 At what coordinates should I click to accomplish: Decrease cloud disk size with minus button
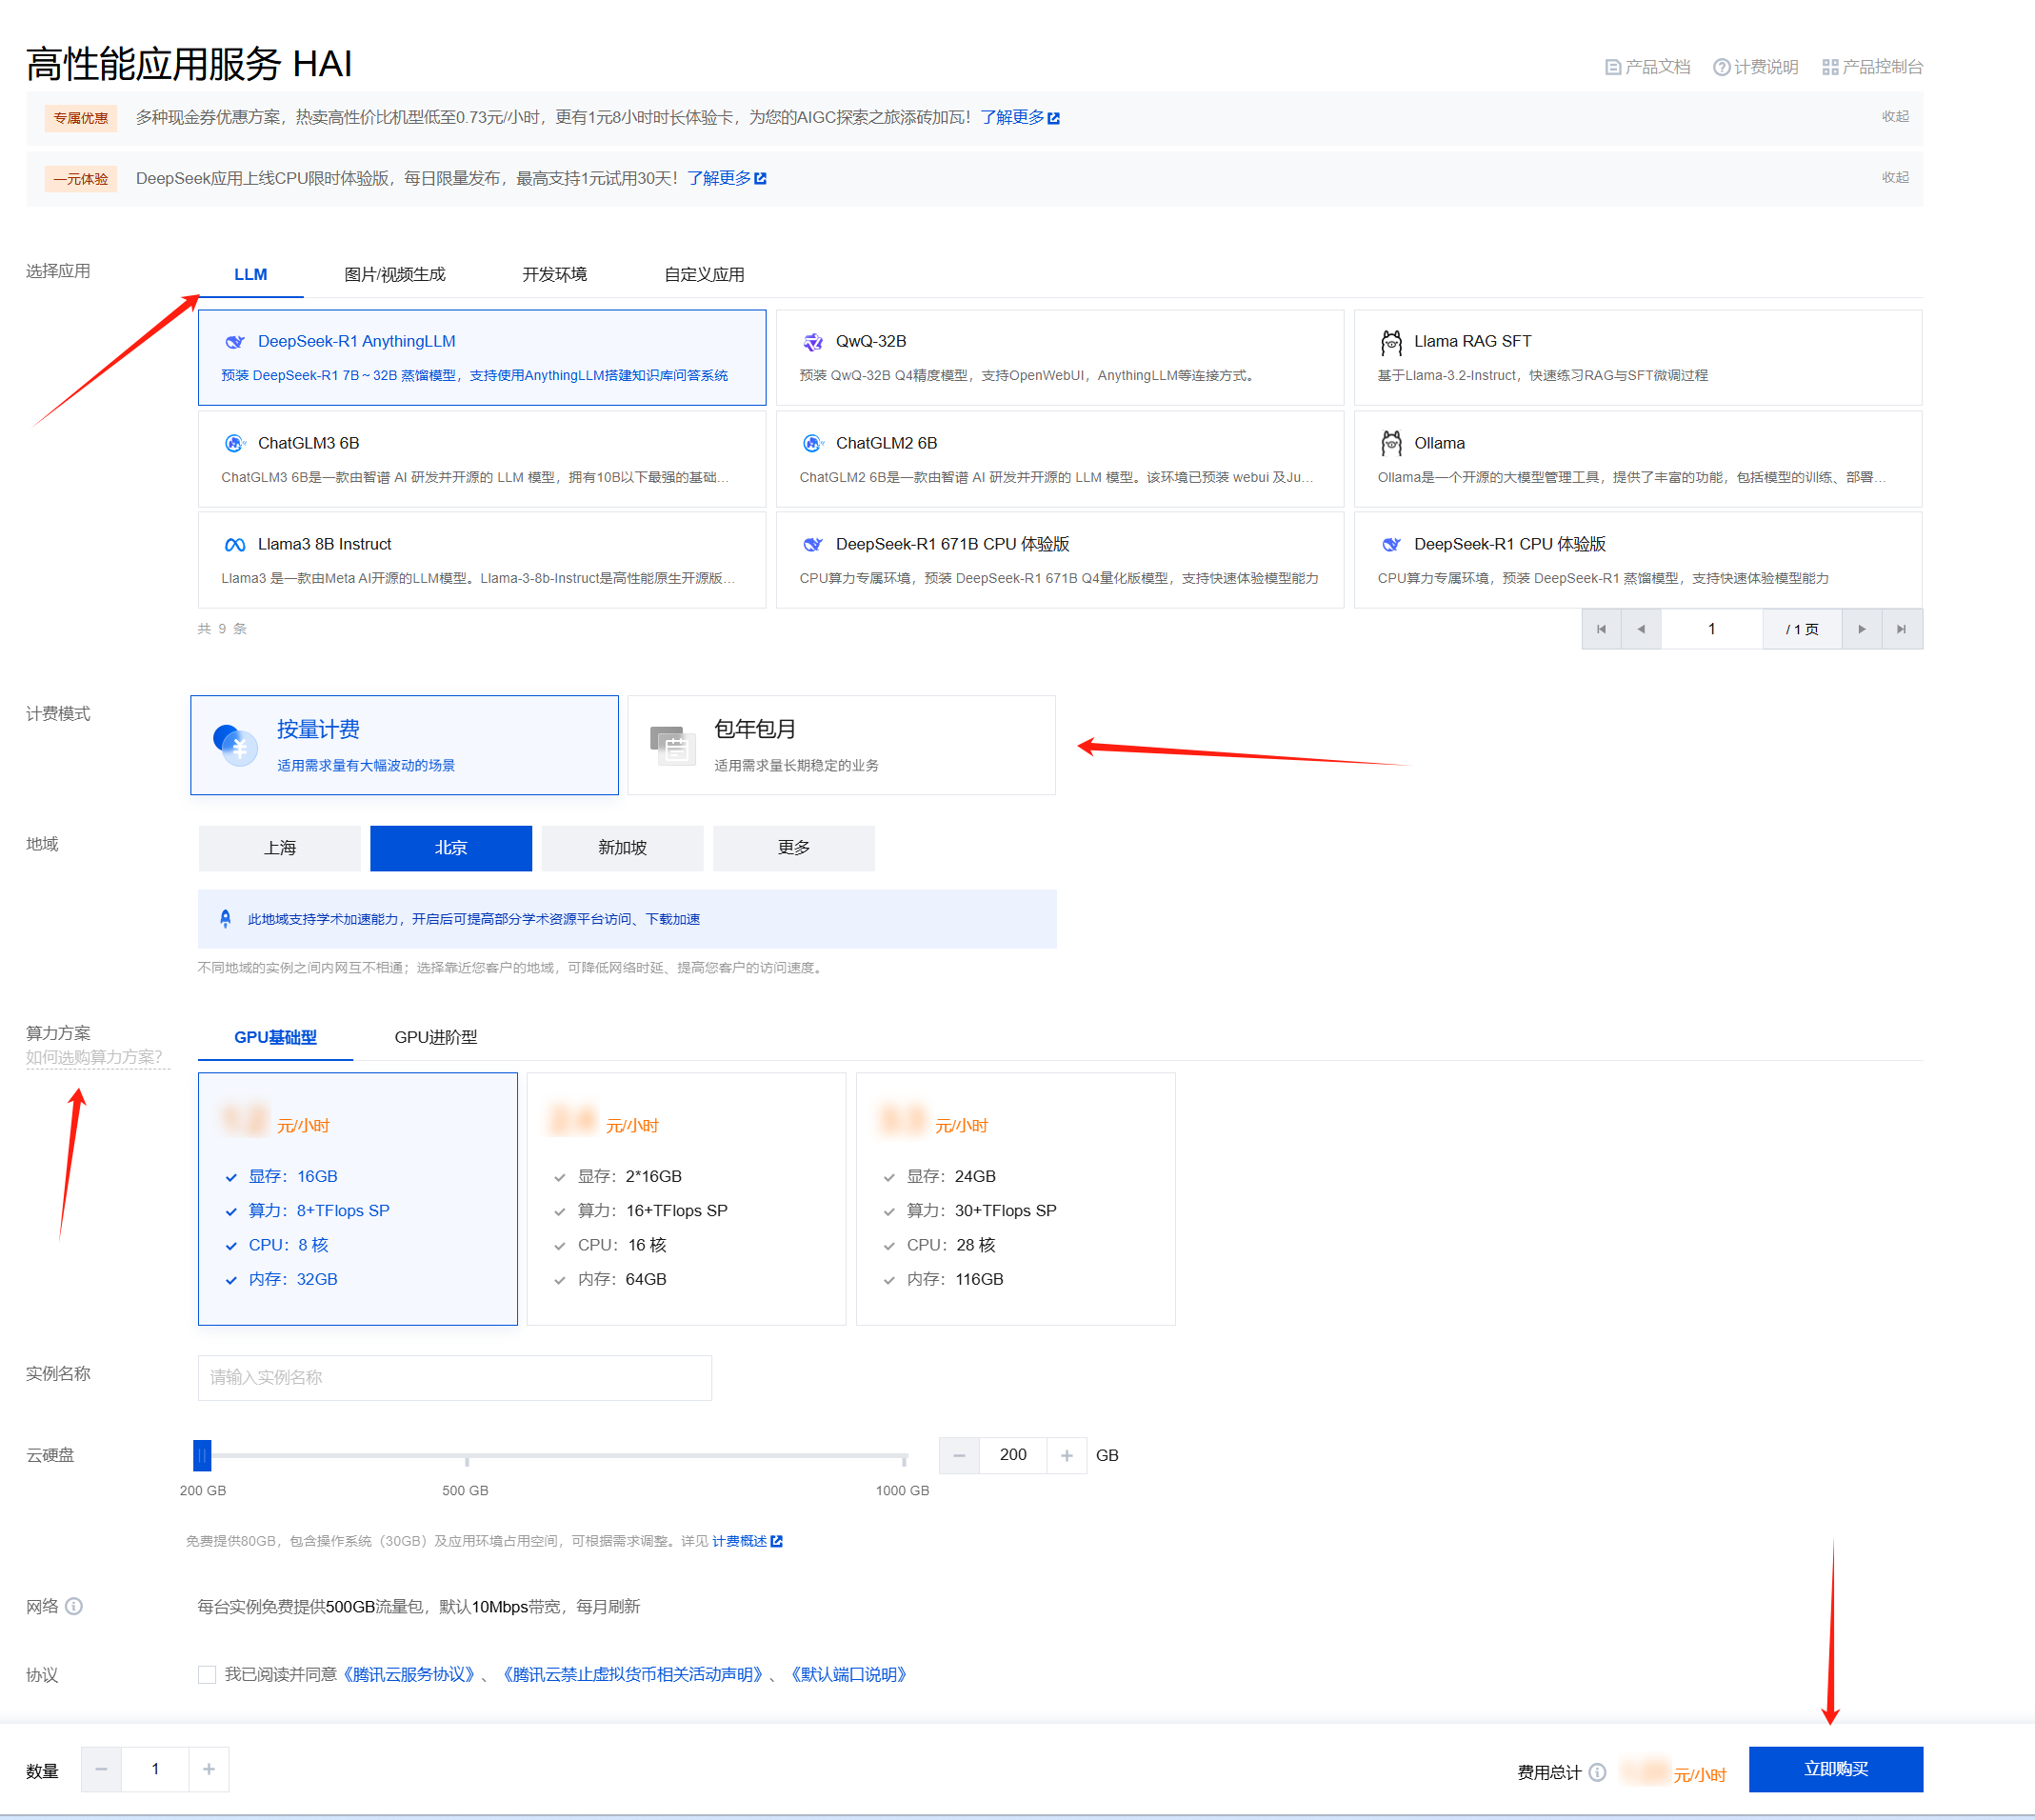tap(959, 1455)
